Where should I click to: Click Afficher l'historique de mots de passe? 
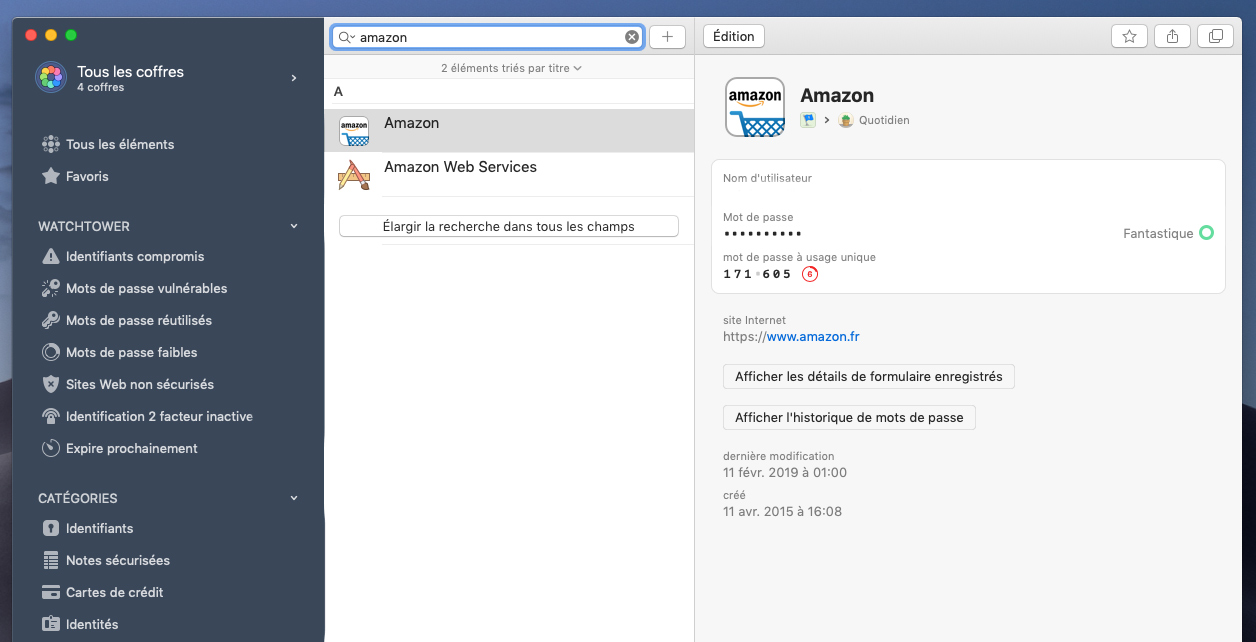coord(849,417)
